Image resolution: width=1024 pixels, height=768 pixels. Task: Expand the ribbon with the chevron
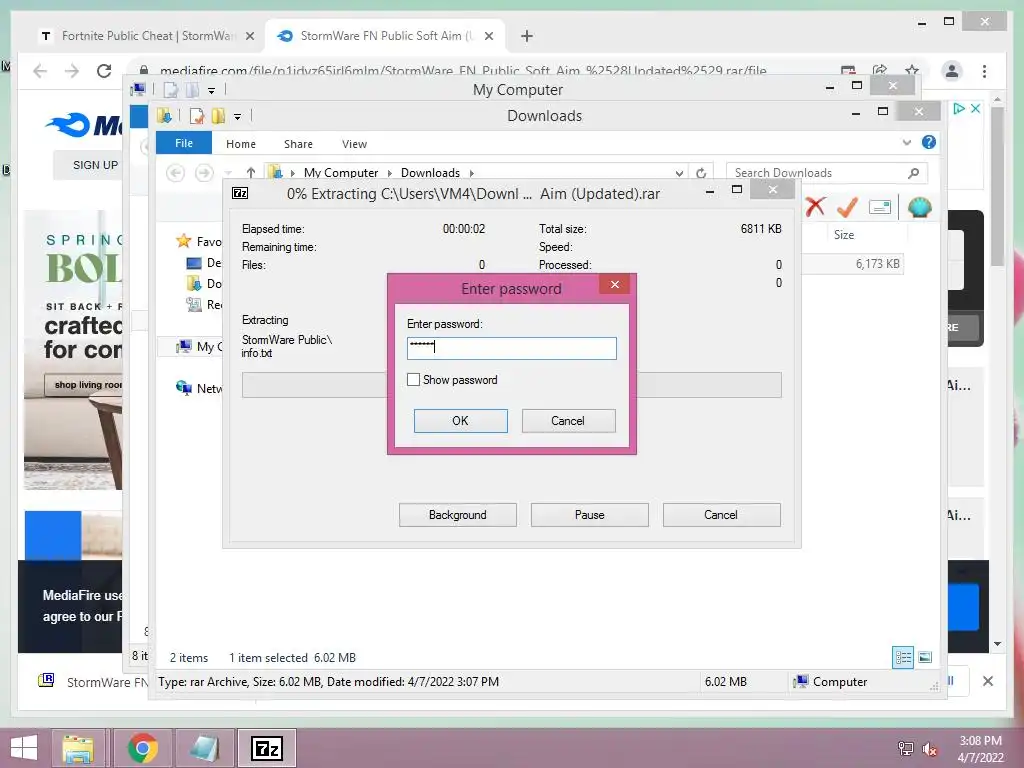click(x=906, y=142)
